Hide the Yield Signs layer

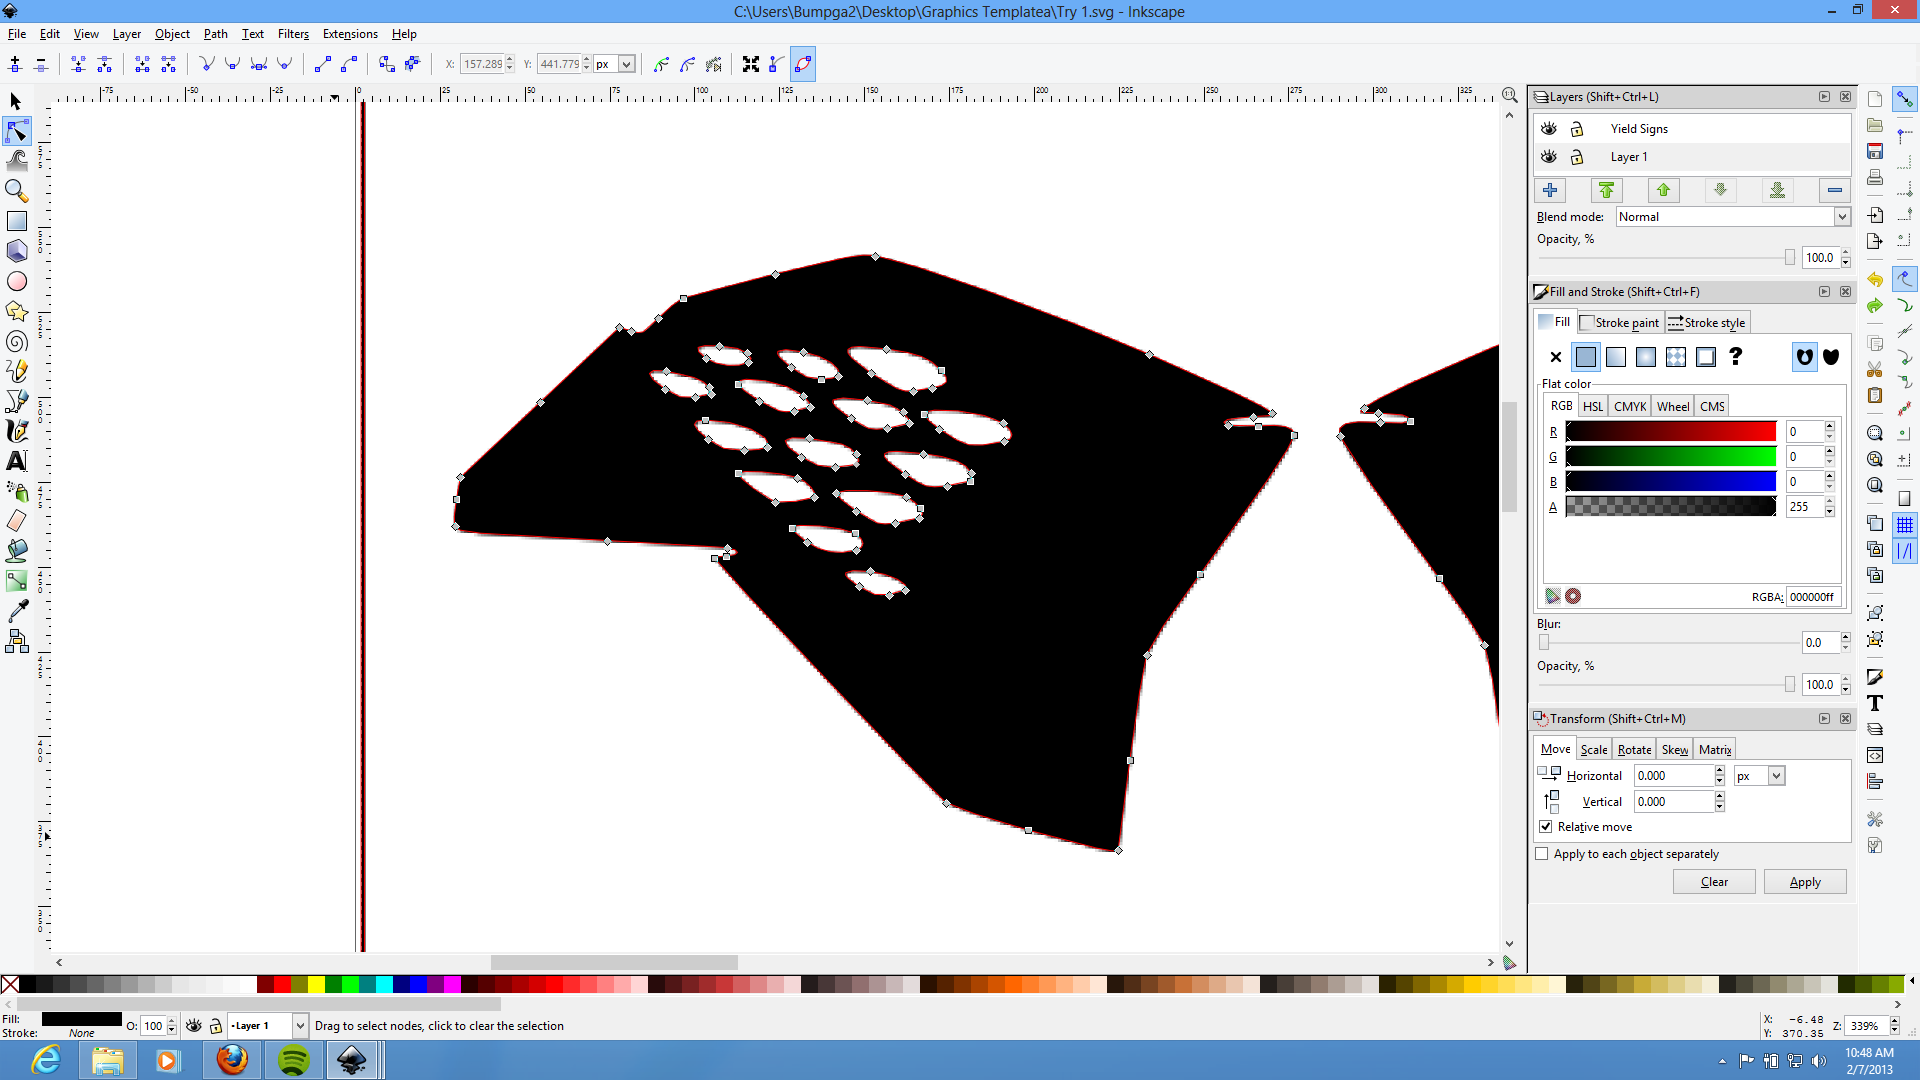tap(1549, 128)
